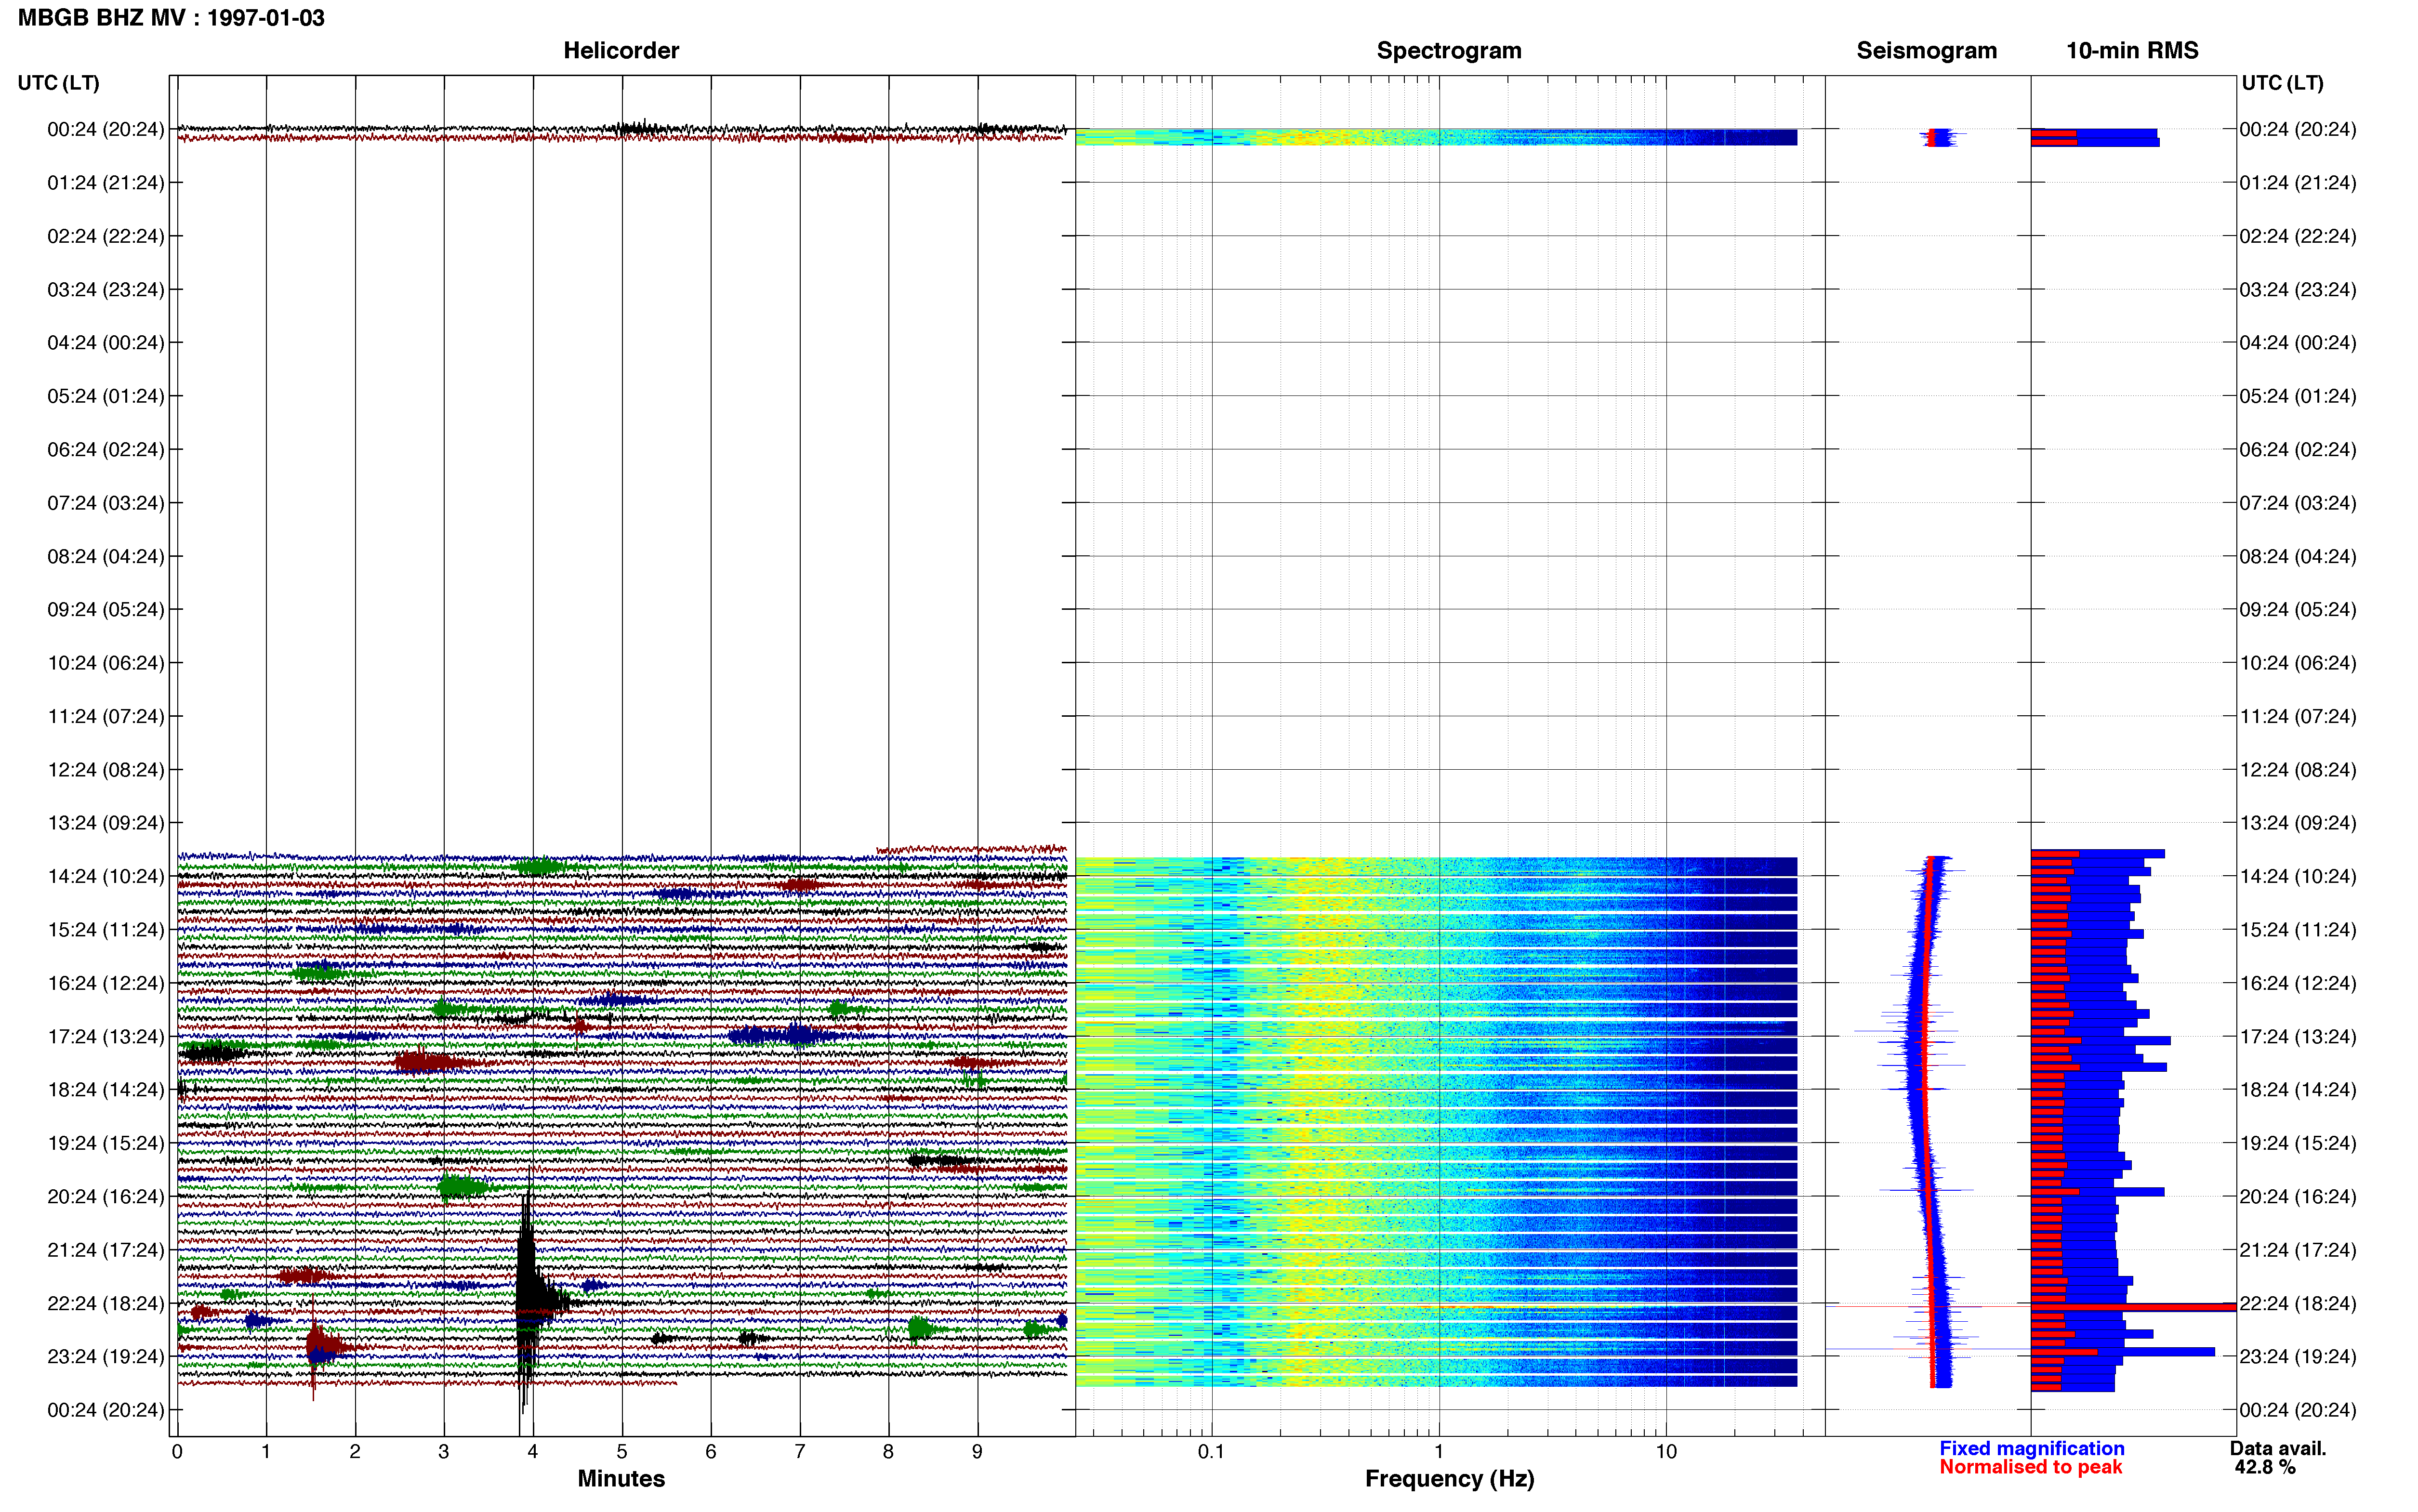Click left axis label '02:24 (22:24)'
This screenshot has width=2418, height=1512.
pos(106,236)
